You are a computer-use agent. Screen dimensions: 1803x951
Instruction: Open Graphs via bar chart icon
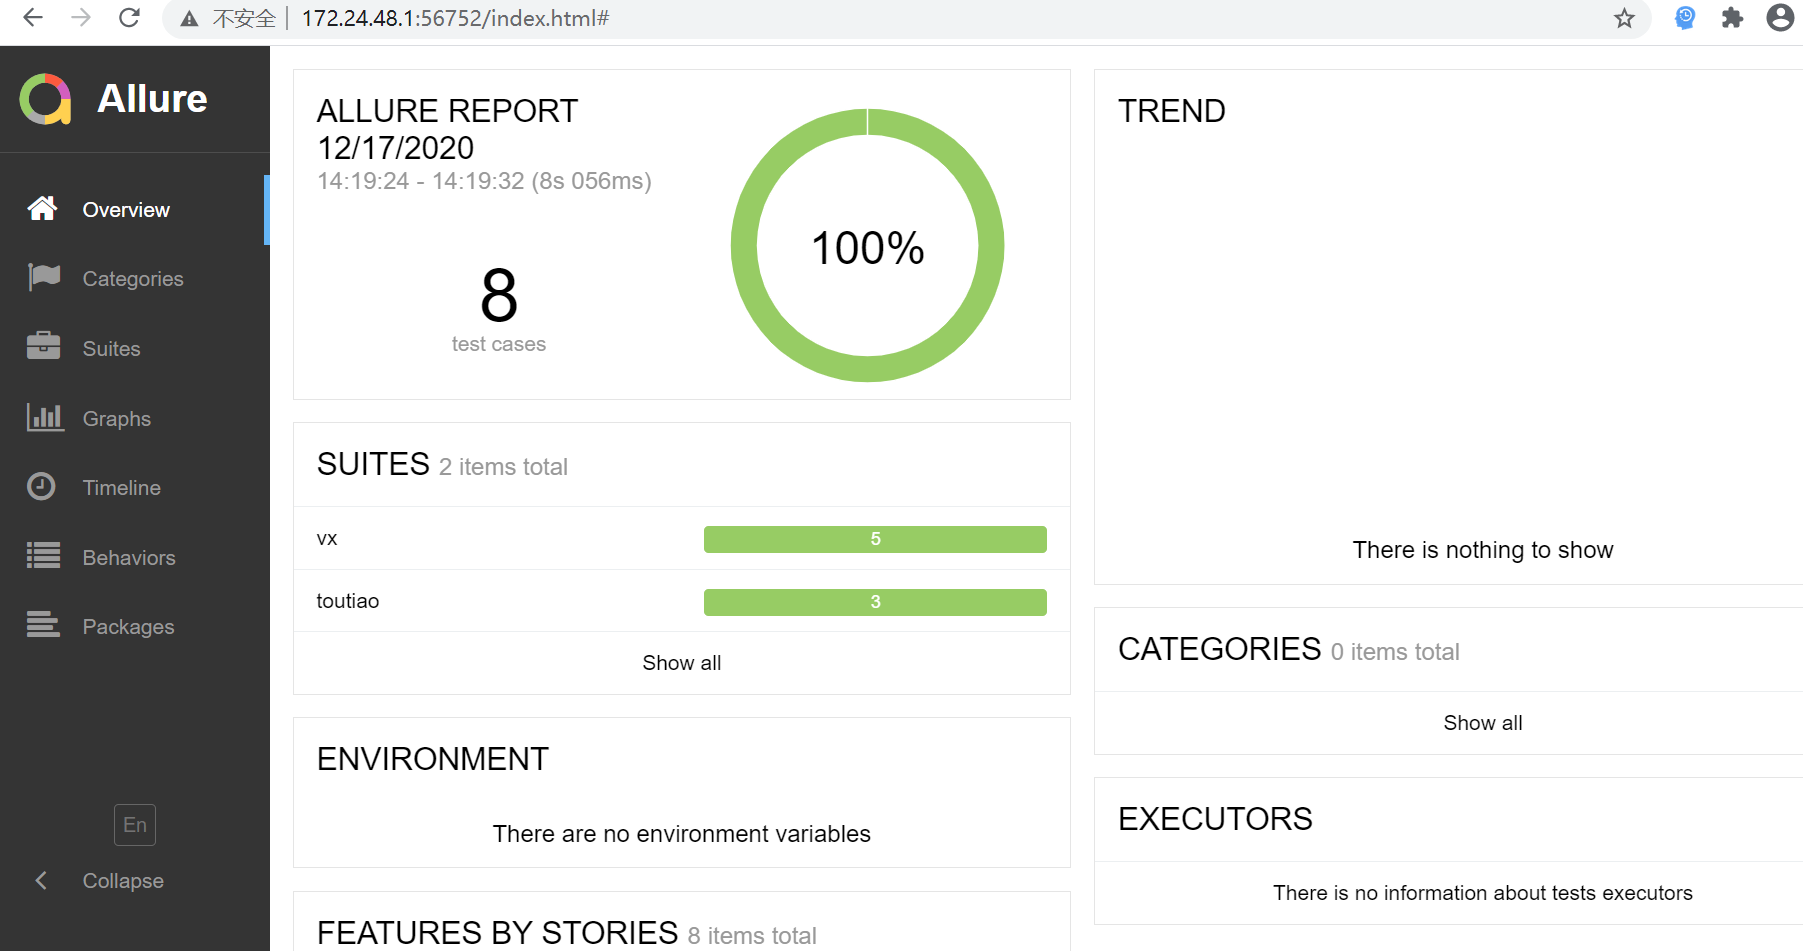coord(45,417)
